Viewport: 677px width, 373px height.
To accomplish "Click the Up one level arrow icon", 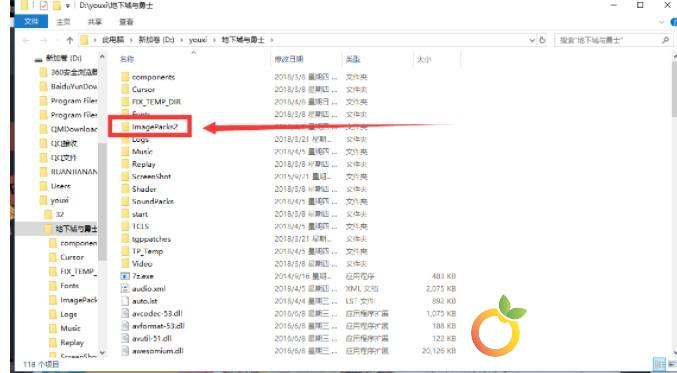I will (70, 40).
